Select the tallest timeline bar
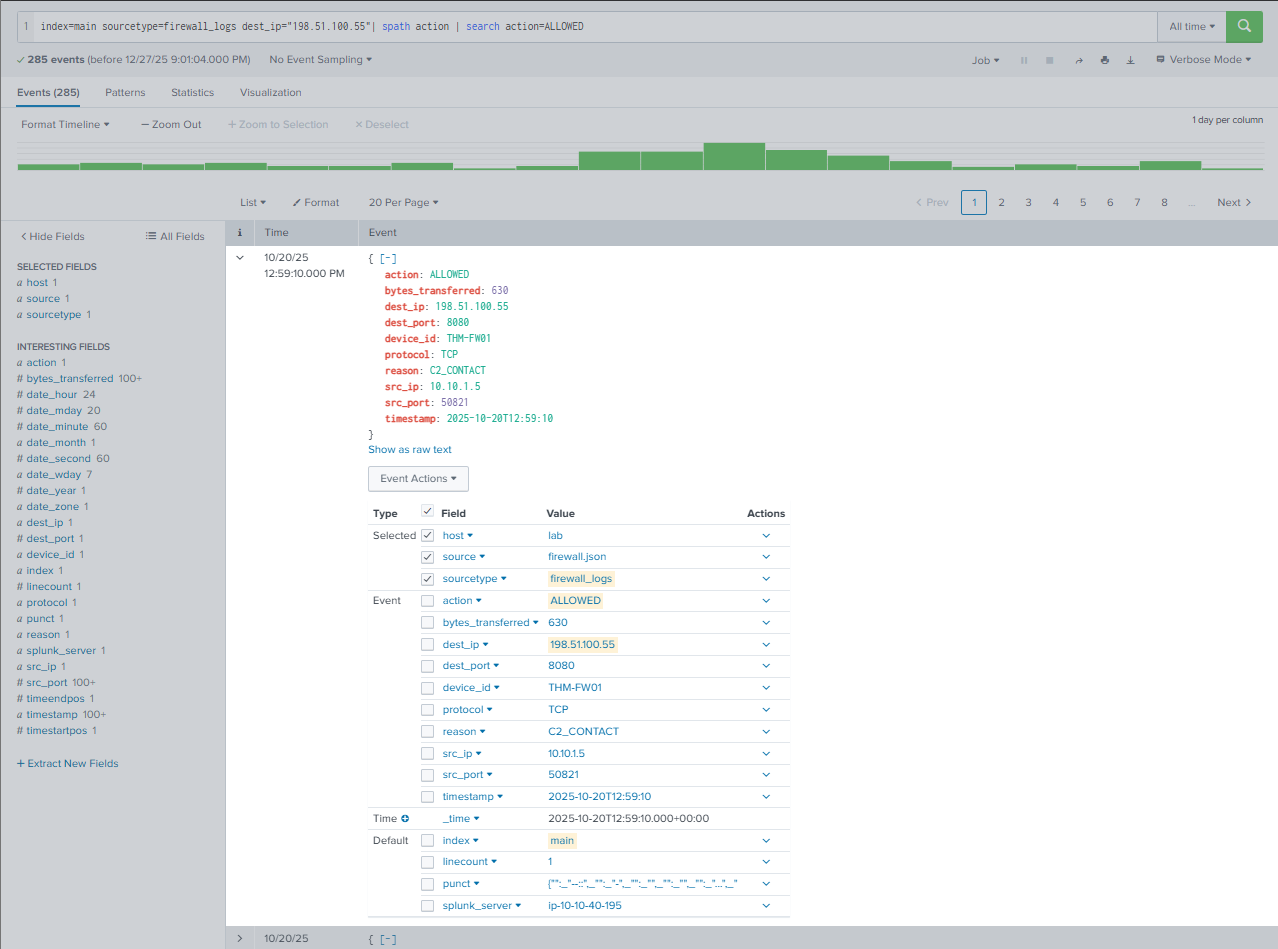This screenshot has width=1278, height=949. (x=733, y=156)
